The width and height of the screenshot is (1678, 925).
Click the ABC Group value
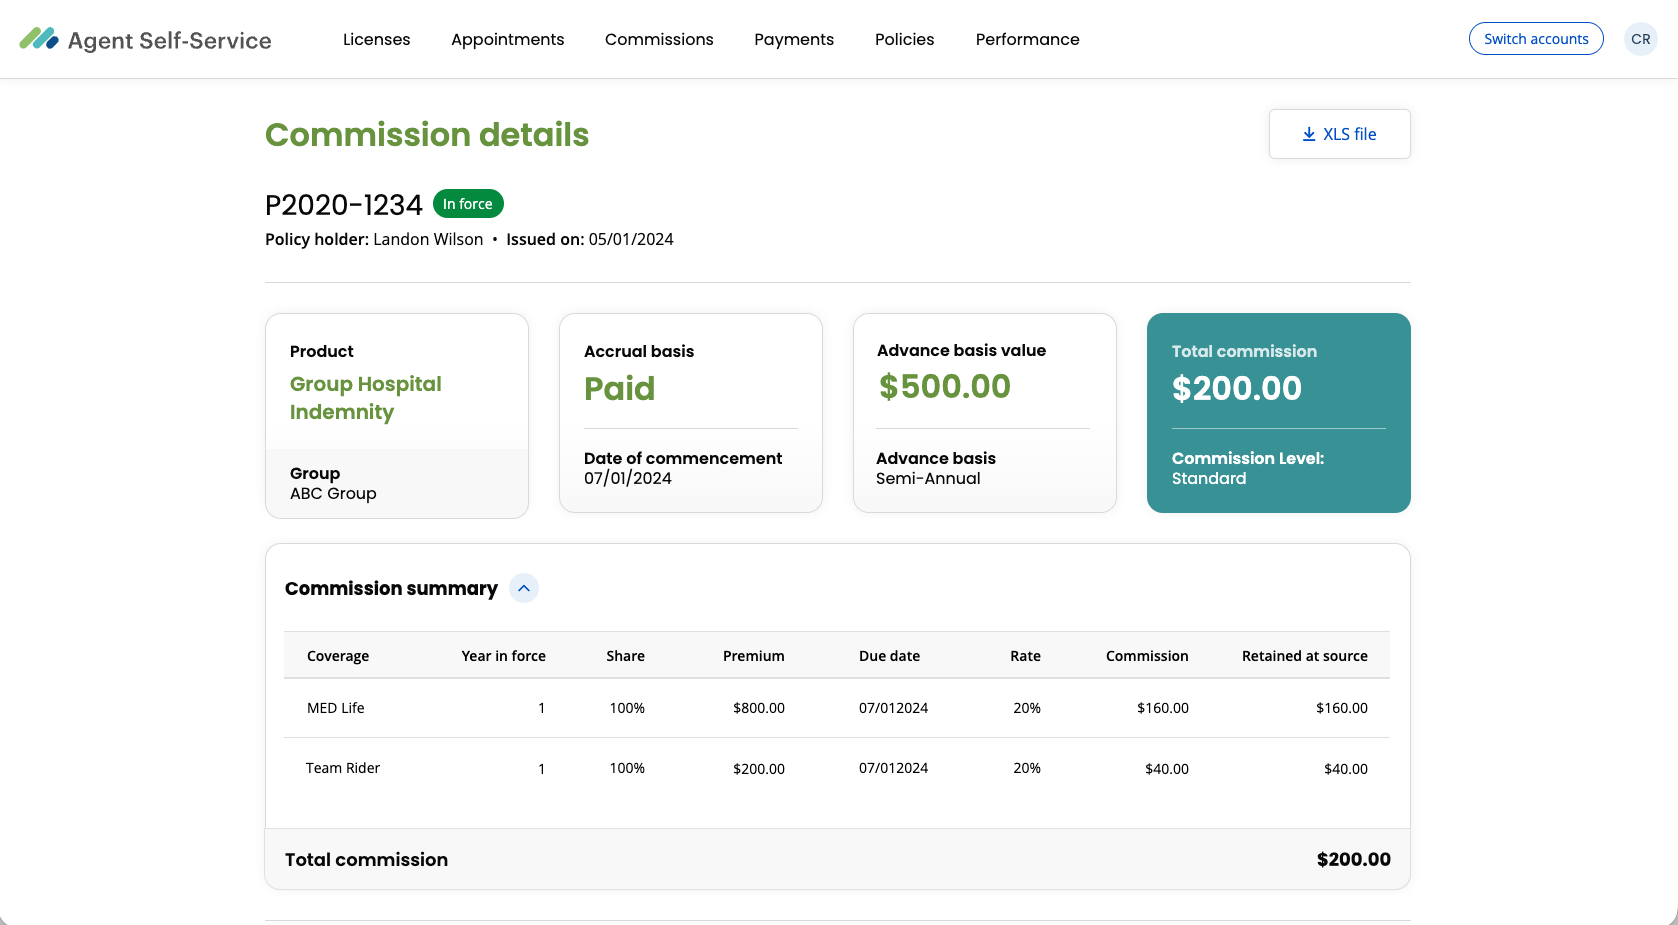333,494
